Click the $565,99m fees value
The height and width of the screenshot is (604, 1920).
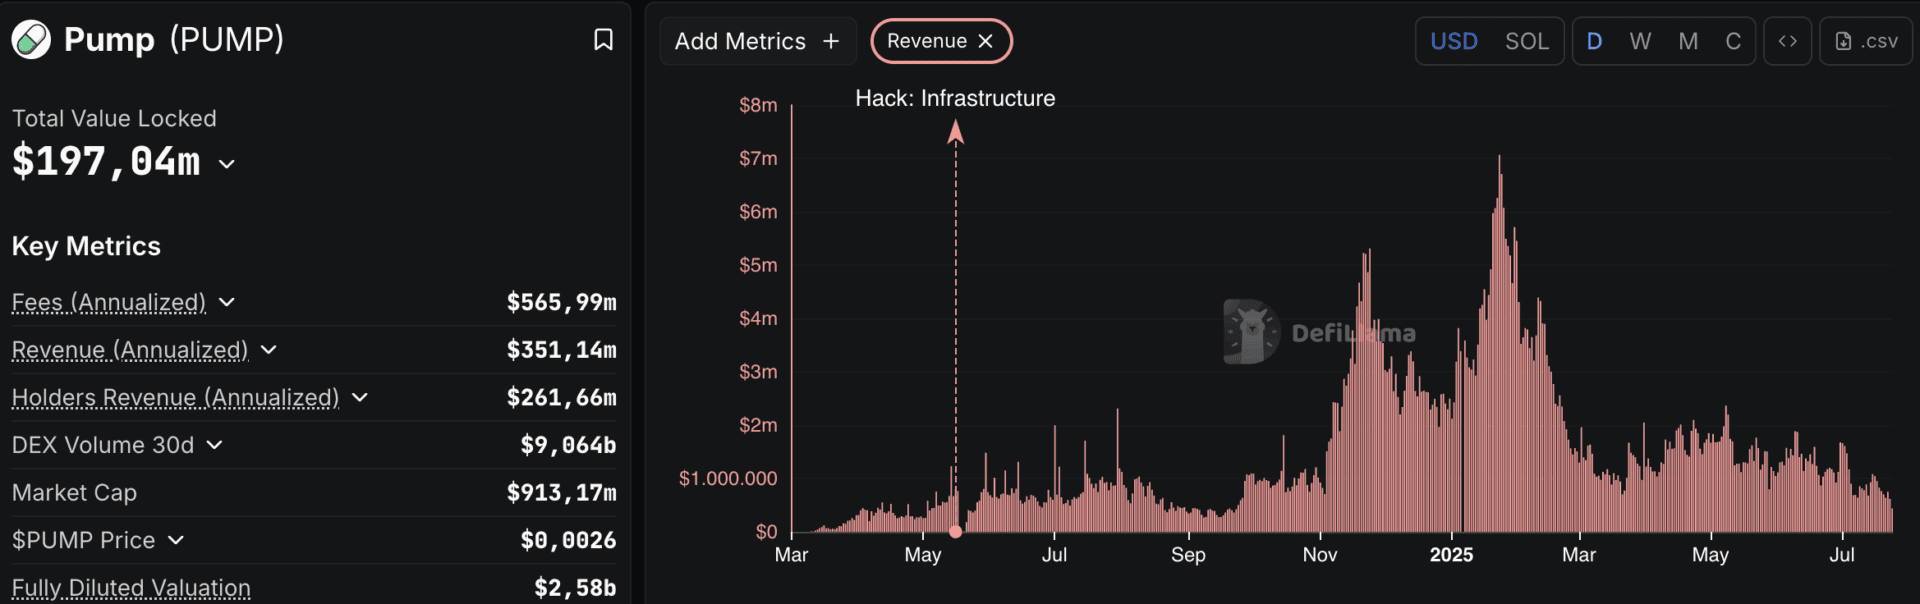tap(561, 302)
